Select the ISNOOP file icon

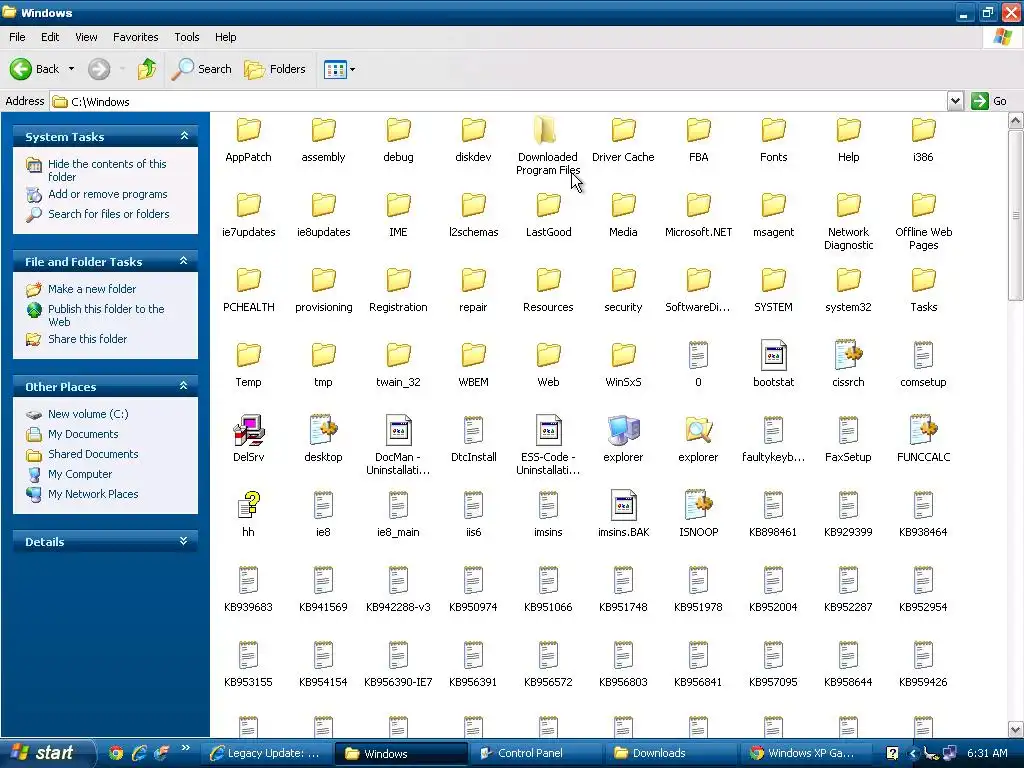point(698,505)
